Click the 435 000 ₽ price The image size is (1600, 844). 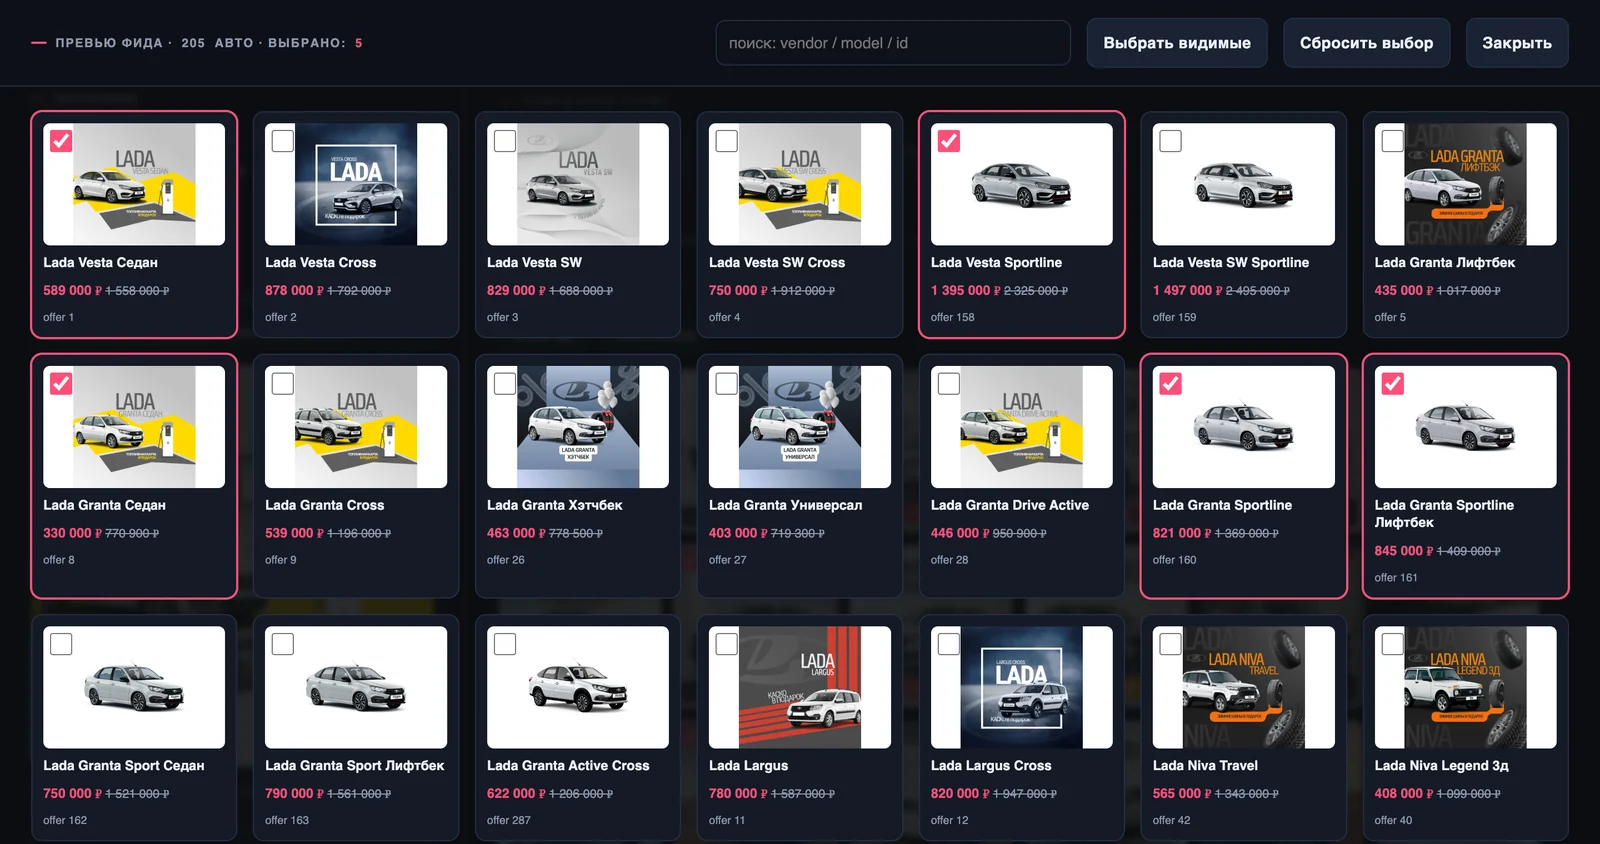click(1404, 290)
